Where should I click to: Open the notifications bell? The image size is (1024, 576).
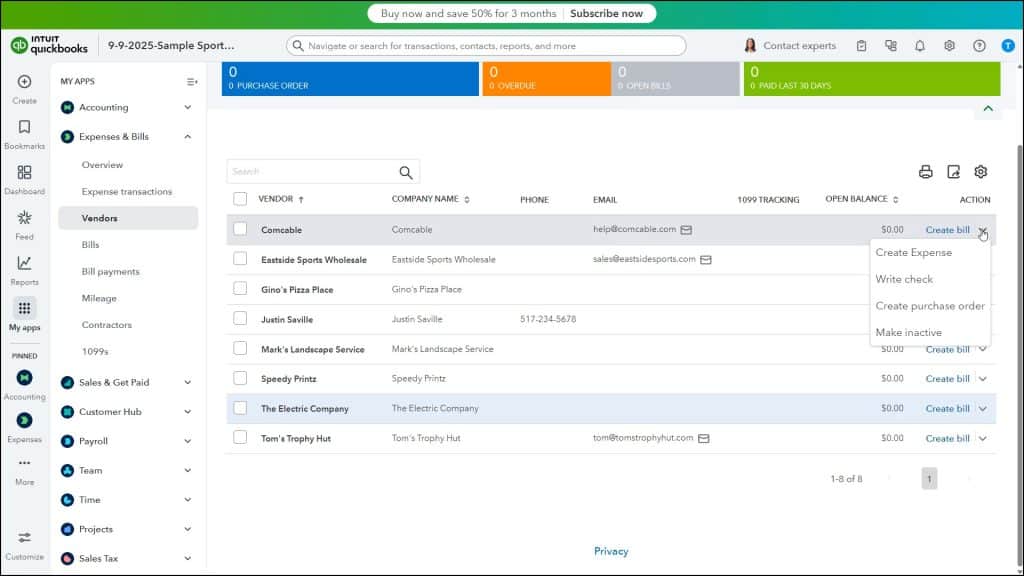920,46
